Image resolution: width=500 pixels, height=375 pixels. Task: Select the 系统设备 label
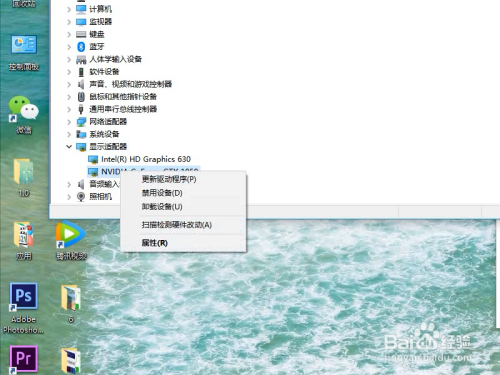tap(104, 134)
